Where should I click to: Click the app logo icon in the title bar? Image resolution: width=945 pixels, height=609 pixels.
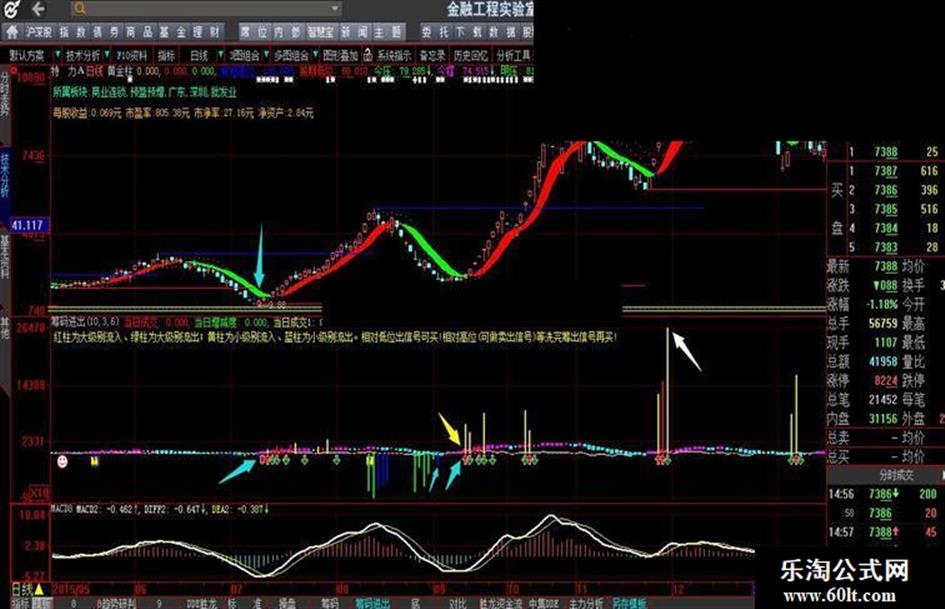click(12, 8)
